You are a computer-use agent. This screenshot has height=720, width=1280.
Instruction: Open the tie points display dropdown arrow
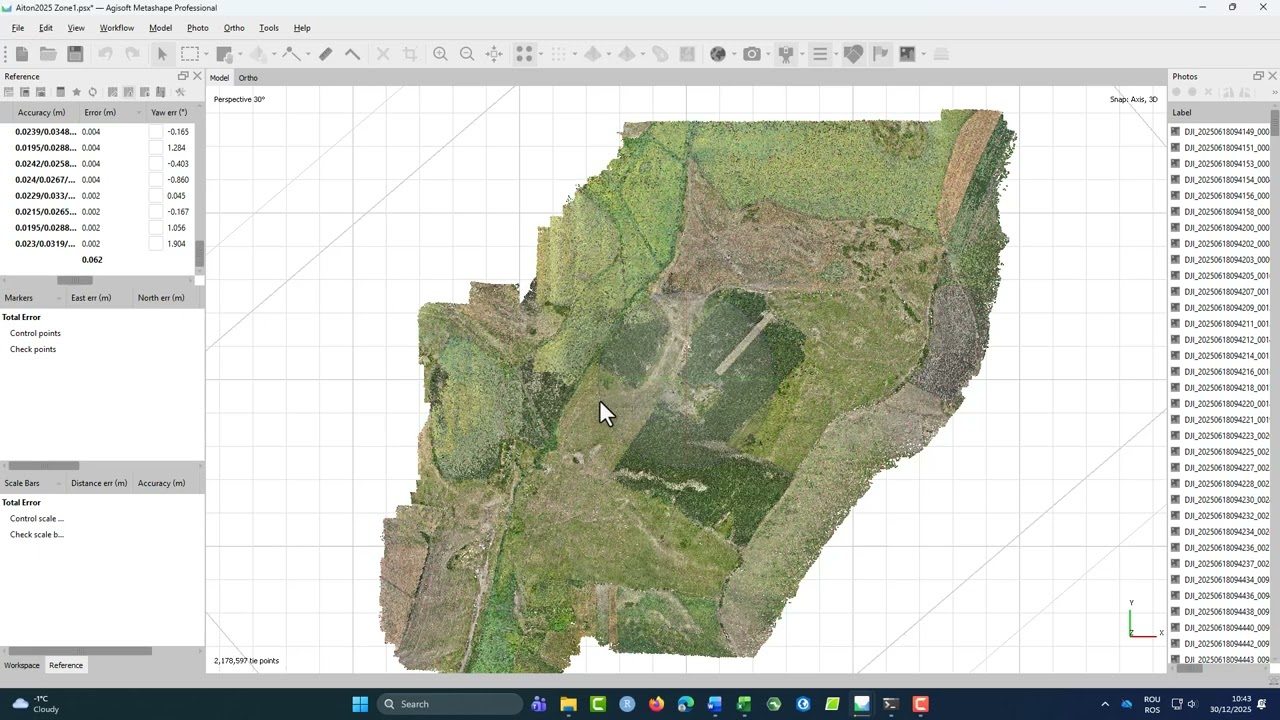[540, 54]
